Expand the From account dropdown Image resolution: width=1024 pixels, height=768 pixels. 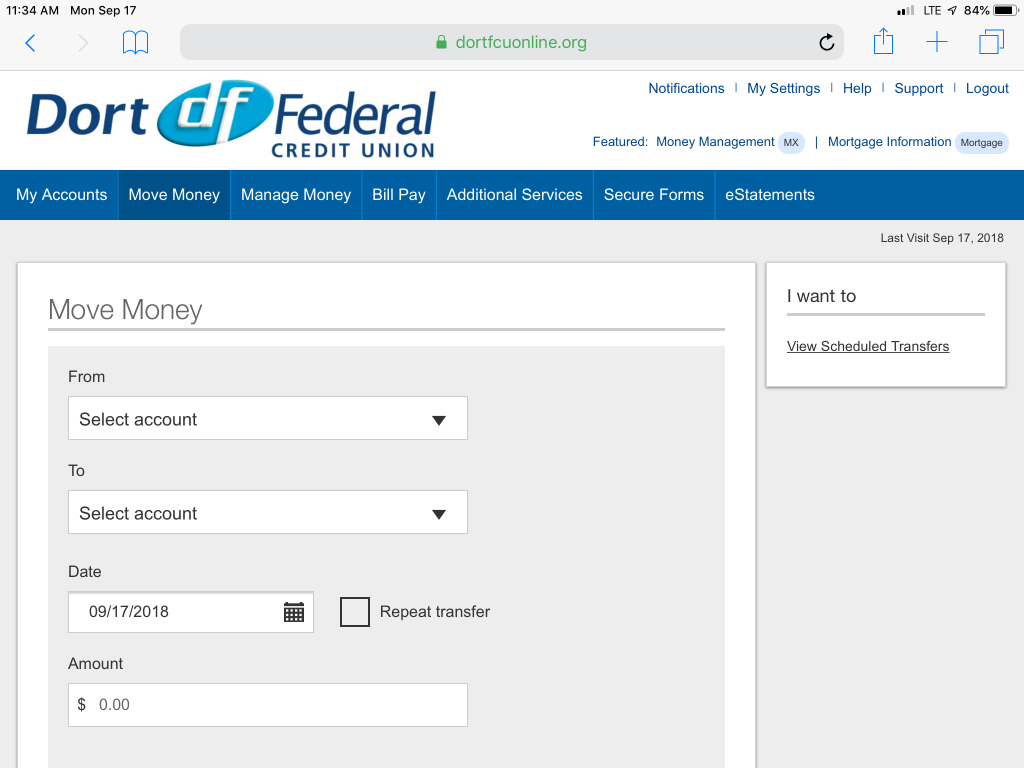pos(267,419)
